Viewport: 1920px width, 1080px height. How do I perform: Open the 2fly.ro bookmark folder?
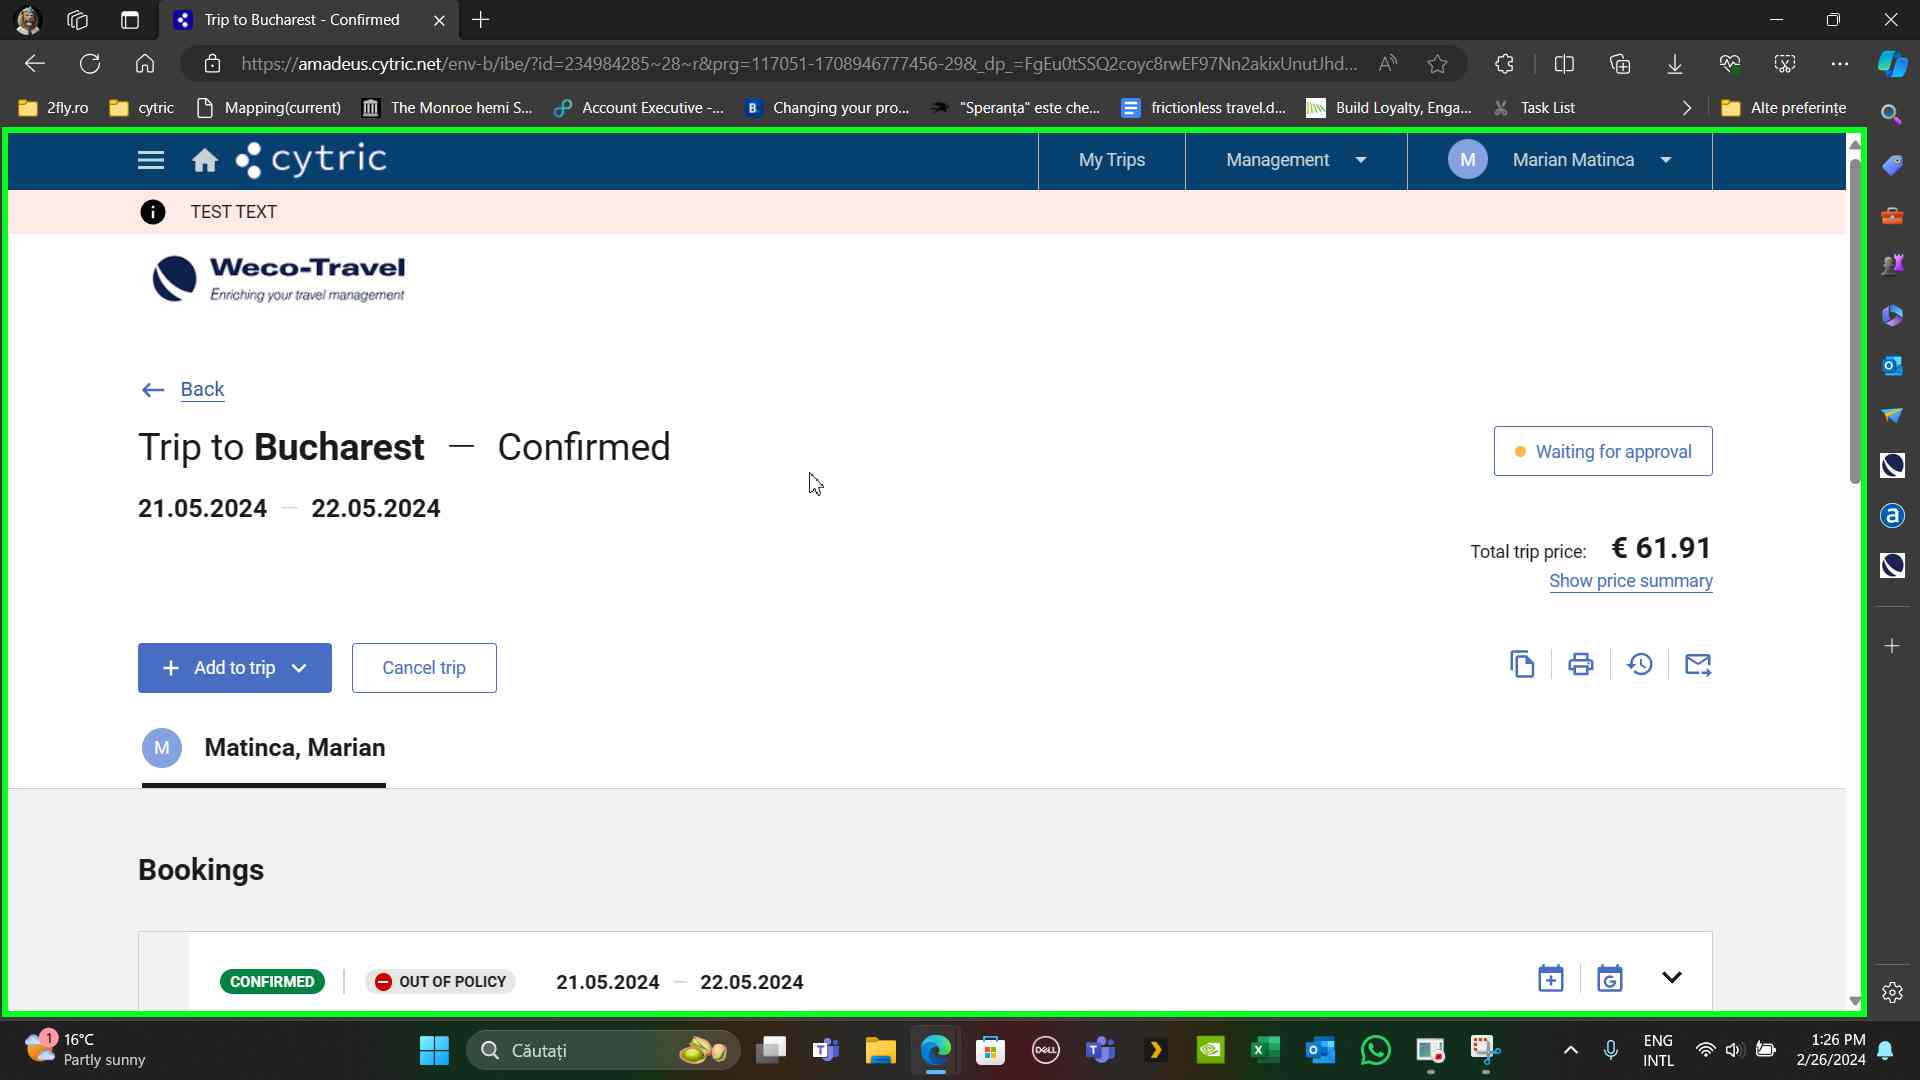pyautogui.click(x=54, y=108)
